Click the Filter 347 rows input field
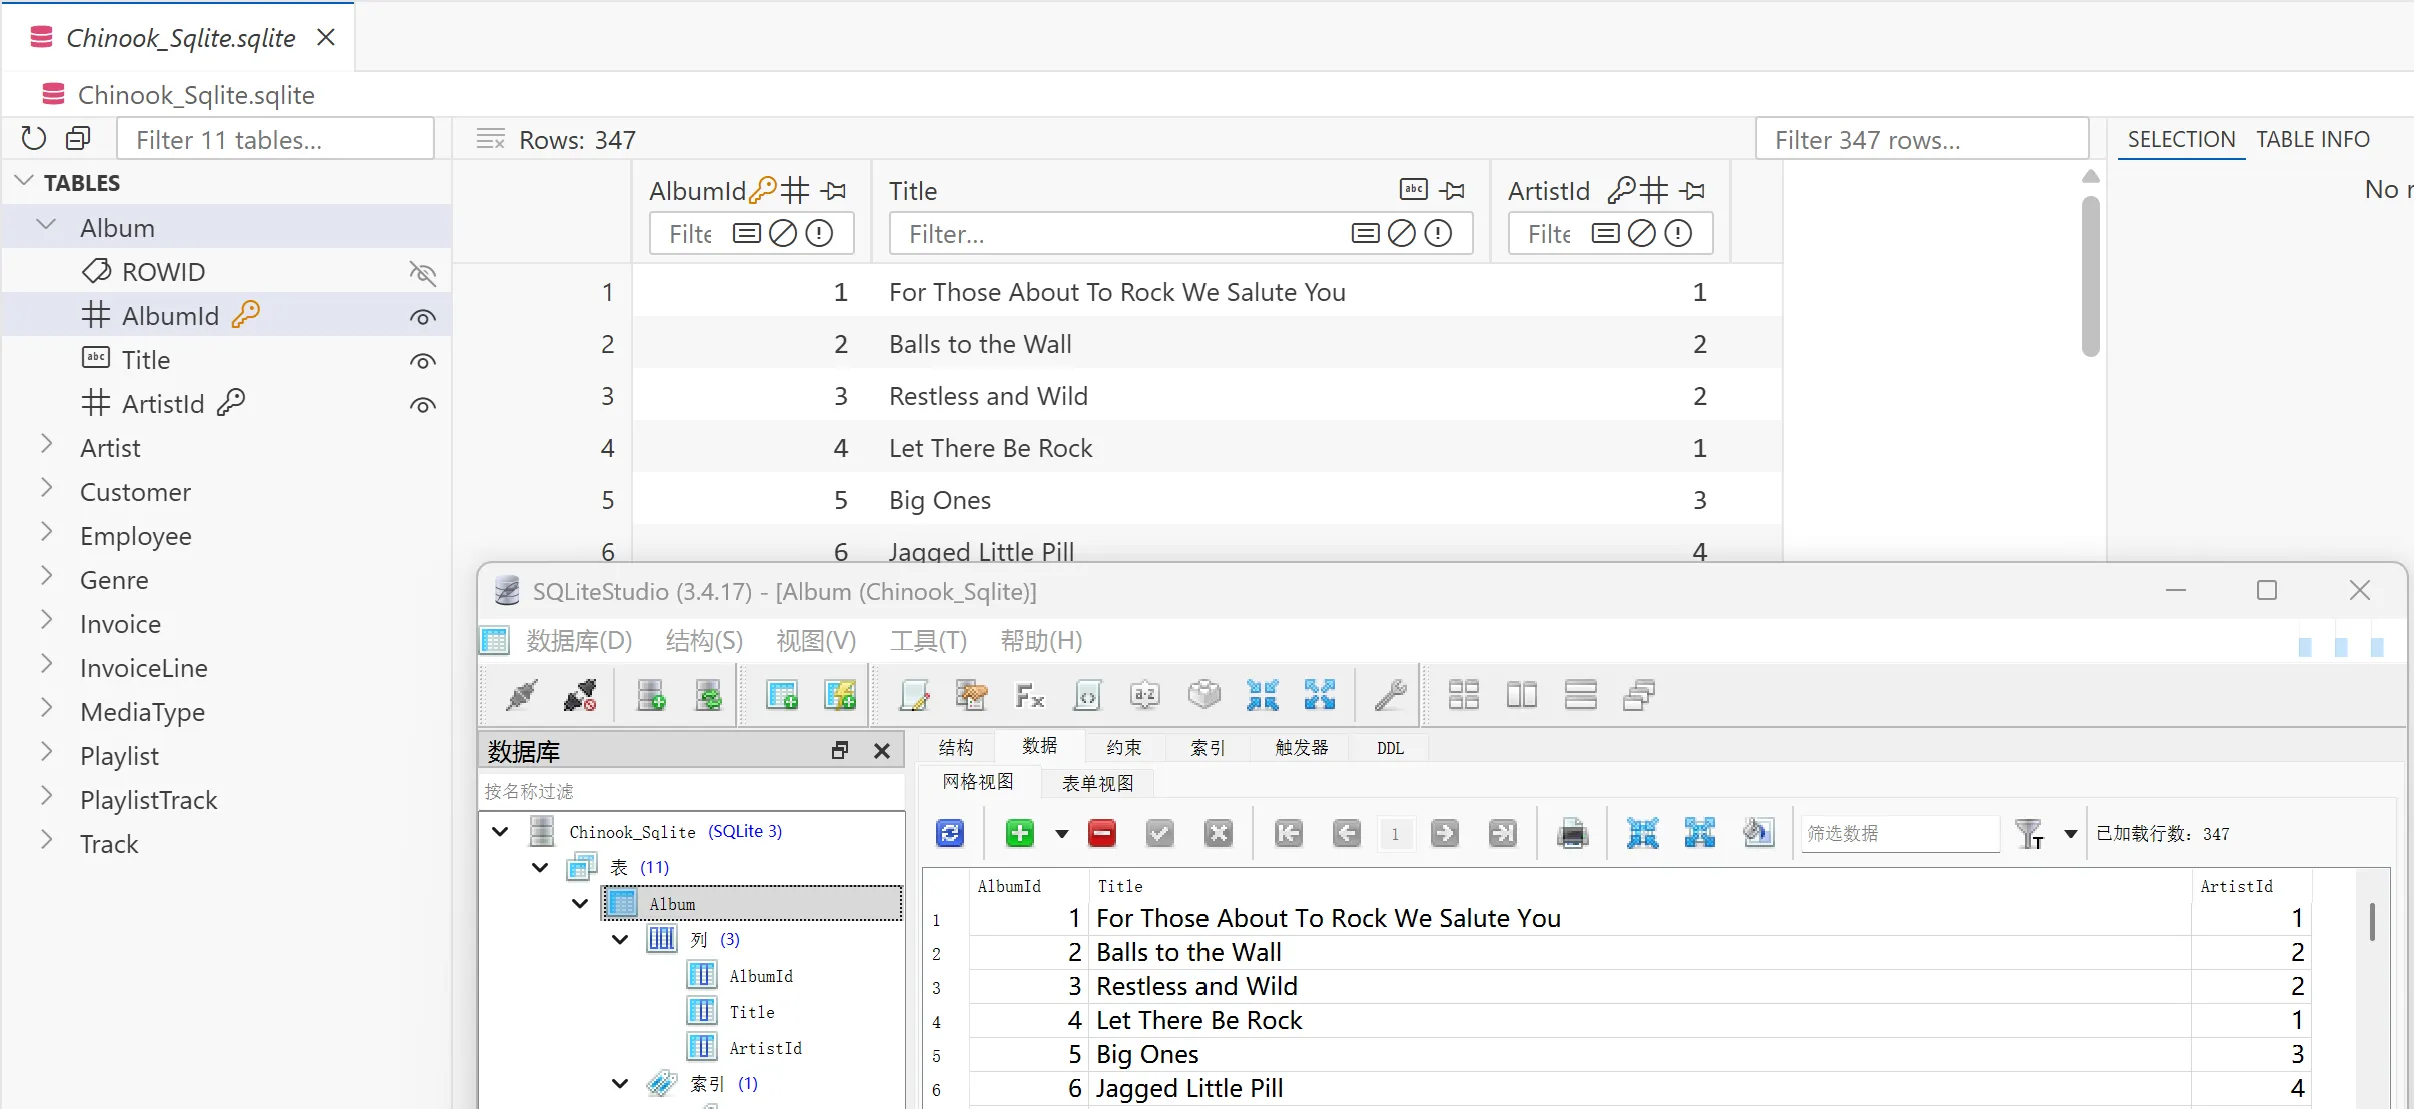This screenshot has width=2414, height=1109. 1921,139
